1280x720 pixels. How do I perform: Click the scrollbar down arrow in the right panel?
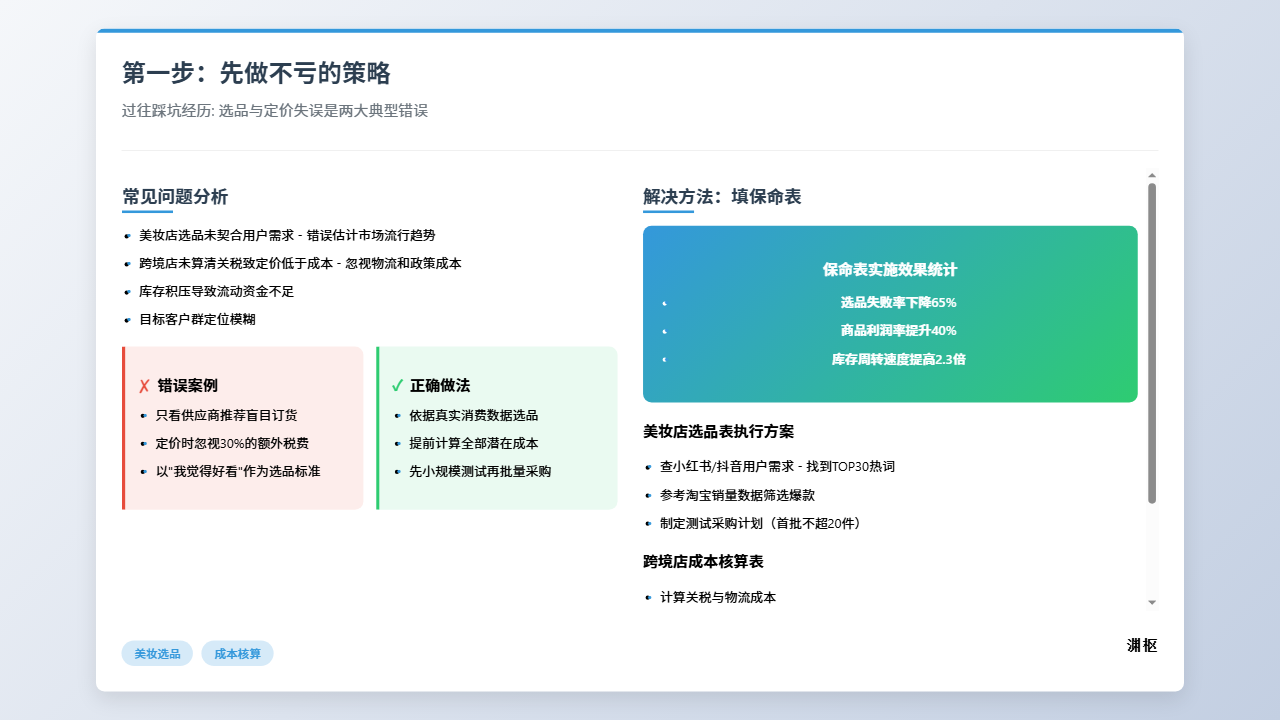[1152, 602]
